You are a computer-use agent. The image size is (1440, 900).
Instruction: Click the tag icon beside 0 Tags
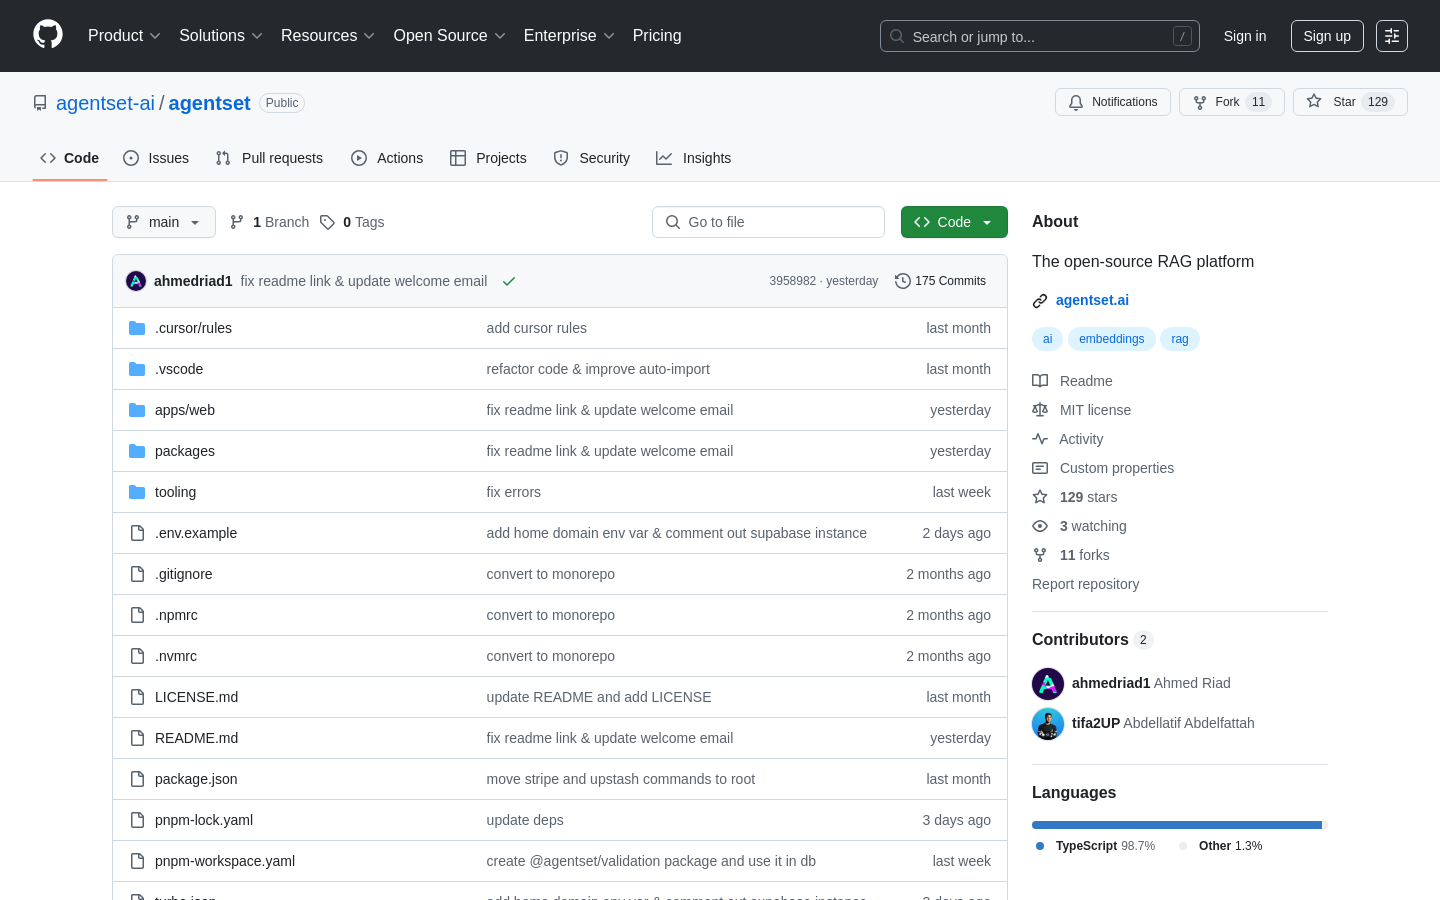[327, 222]
